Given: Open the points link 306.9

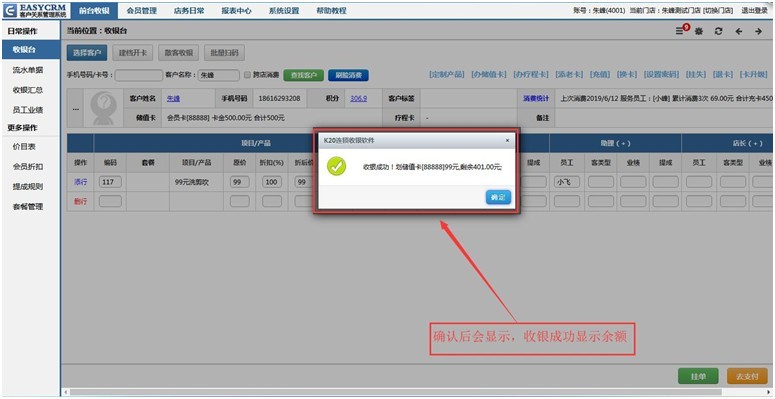Looking at the screenshot, I should coord(359,98).
